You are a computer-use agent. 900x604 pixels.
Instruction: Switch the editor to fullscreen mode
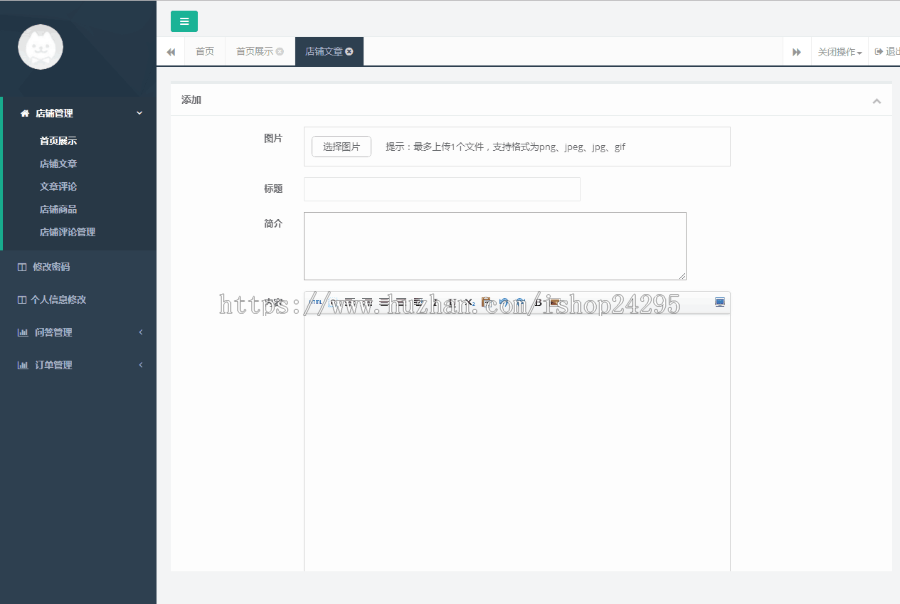pyautogui.click(x=721, y=302)
